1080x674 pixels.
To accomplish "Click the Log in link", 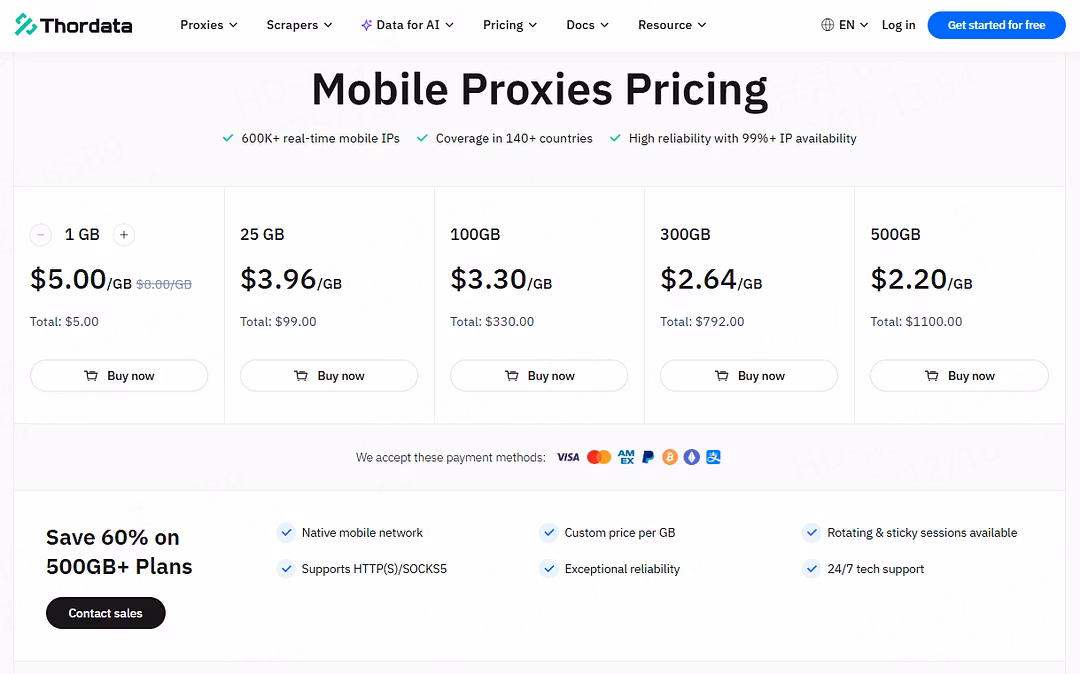I will coord(898,25).
